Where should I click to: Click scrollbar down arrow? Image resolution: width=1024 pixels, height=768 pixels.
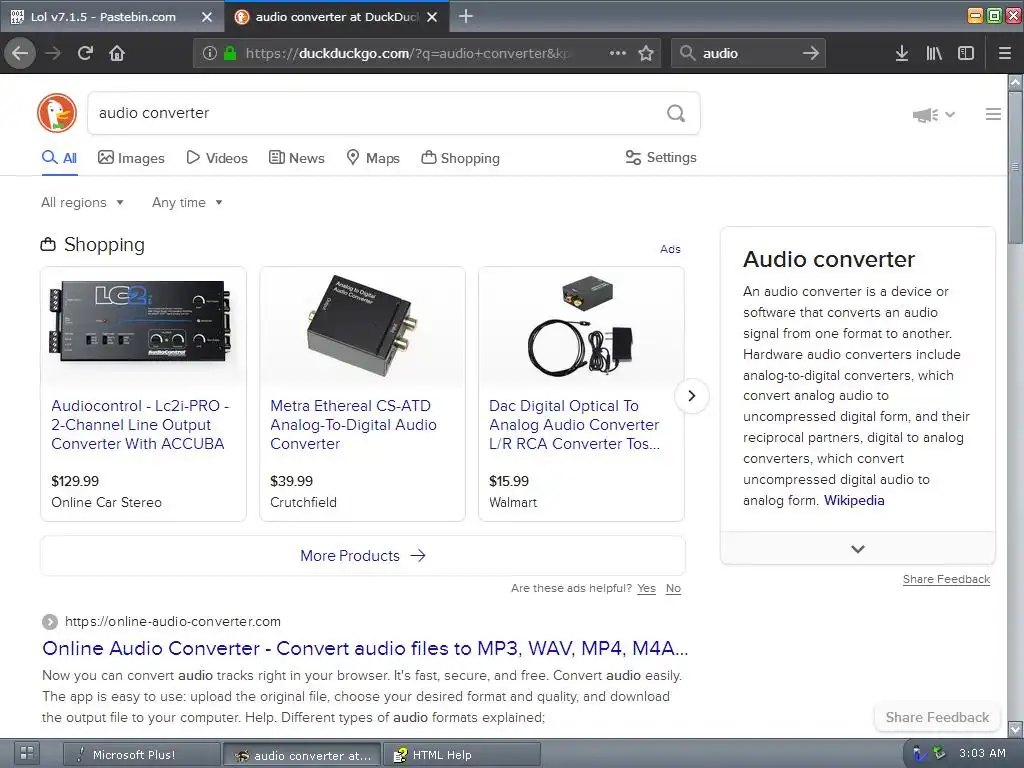1015,728
